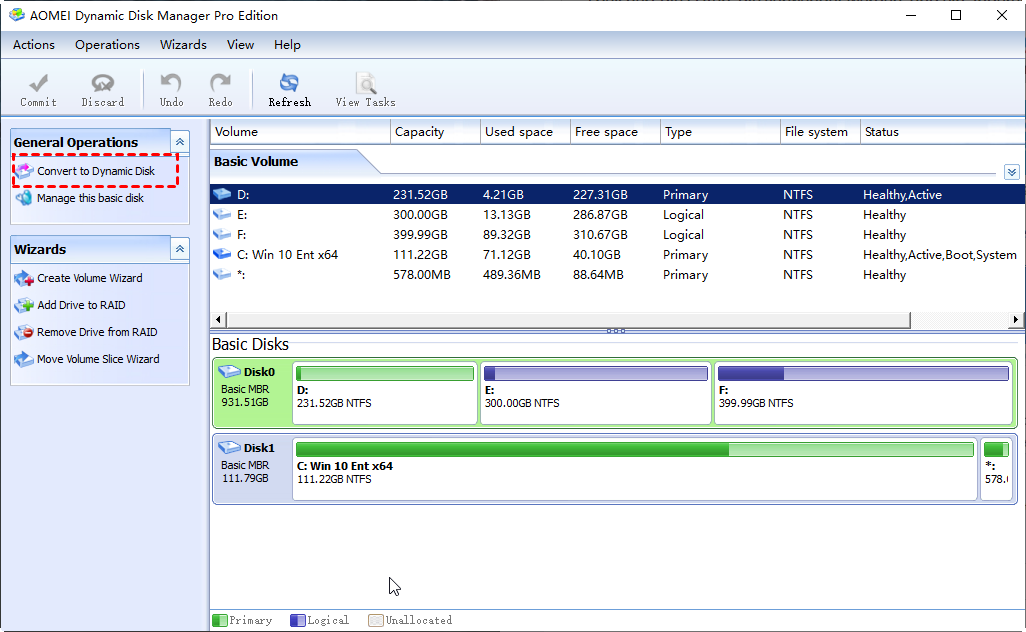The height and width of the screenshot is (632, 1026).
Task: Click the Basic Disks section heading
Action: tap(250, 344)
